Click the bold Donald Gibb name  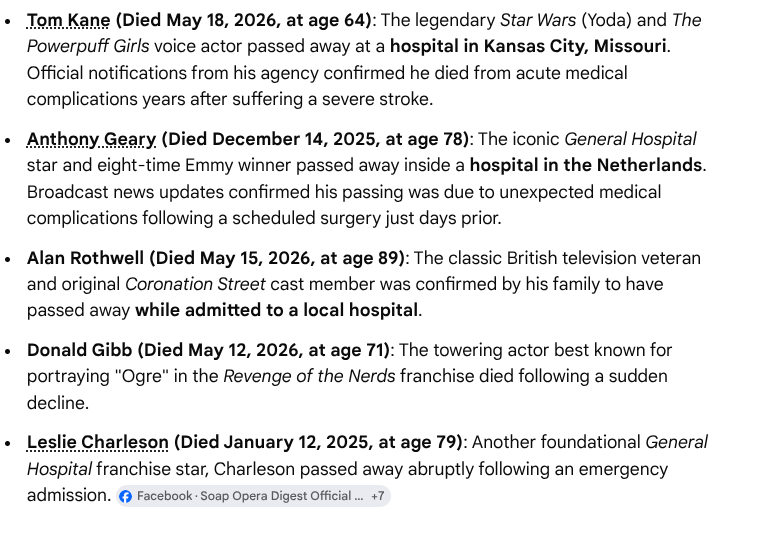[79, 350]
